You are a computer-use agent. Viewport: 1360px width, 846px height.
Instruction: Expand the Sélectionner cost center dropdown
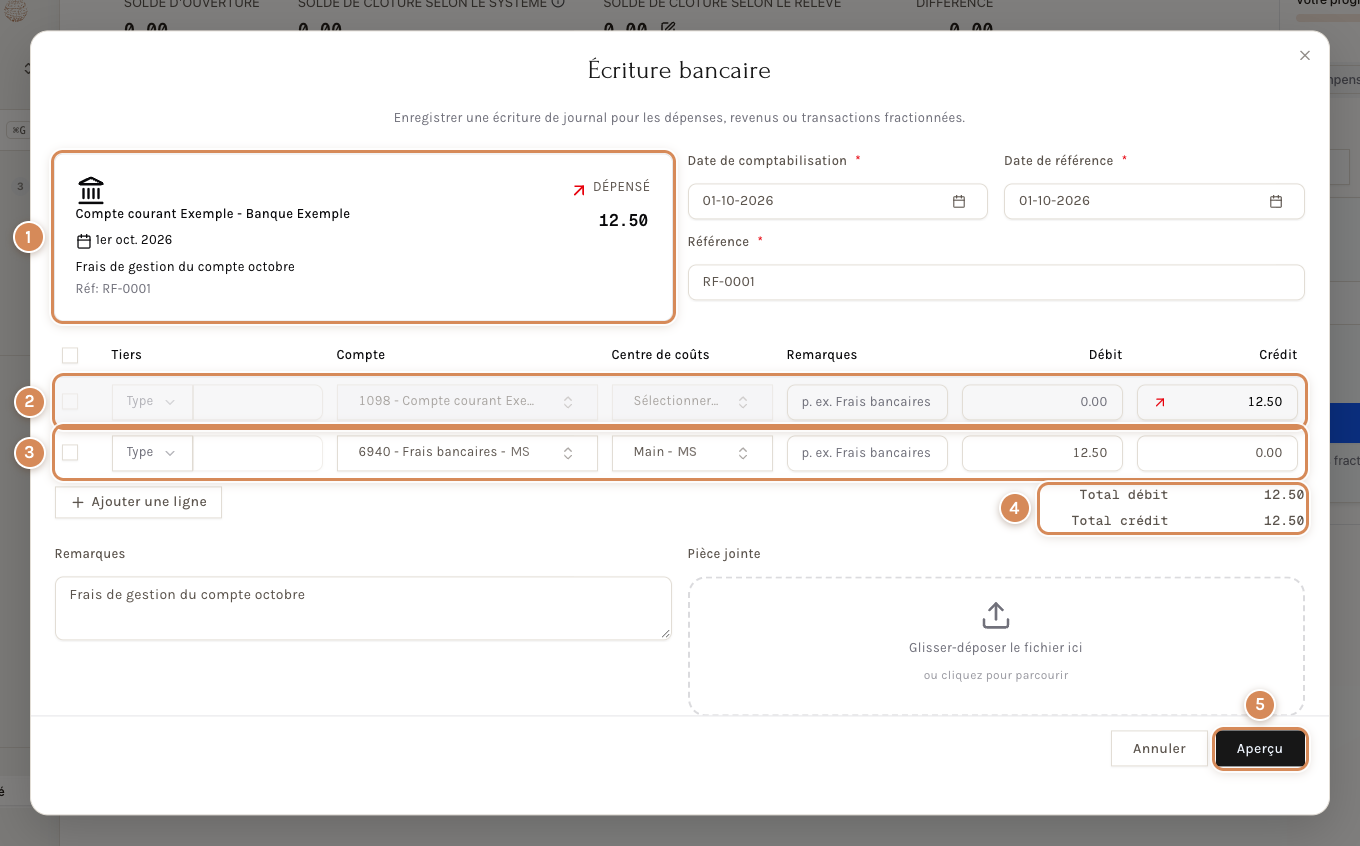pyautogui.click(x=692, y=401)
